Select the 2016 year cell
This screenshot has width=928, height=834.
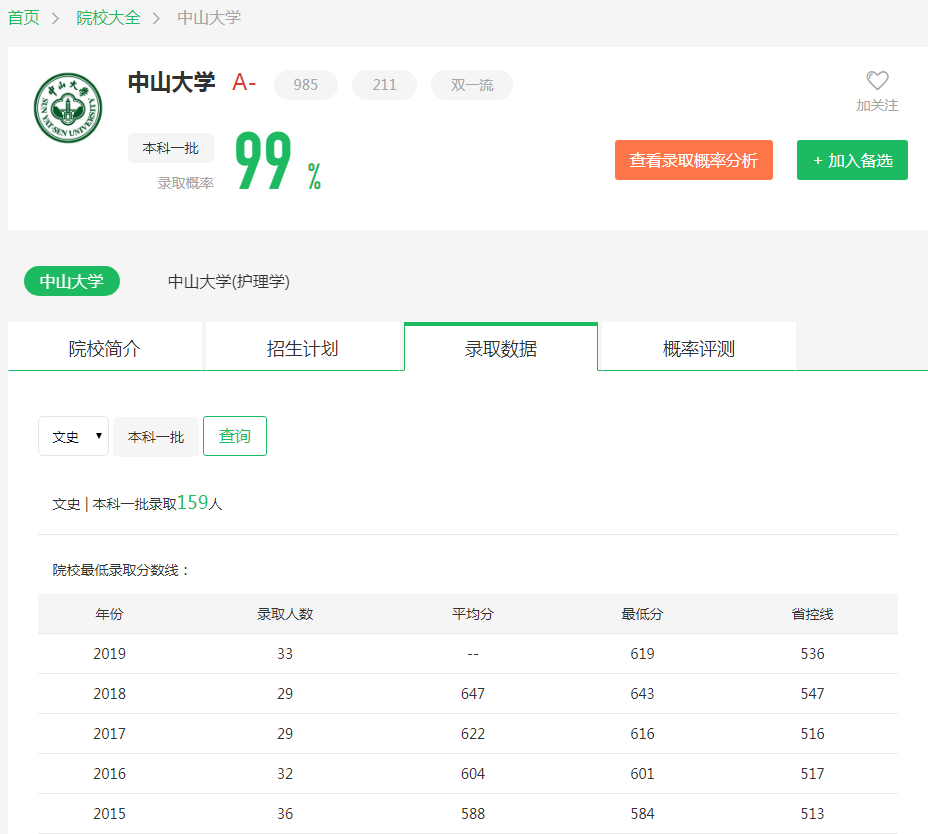click(109, 773)
